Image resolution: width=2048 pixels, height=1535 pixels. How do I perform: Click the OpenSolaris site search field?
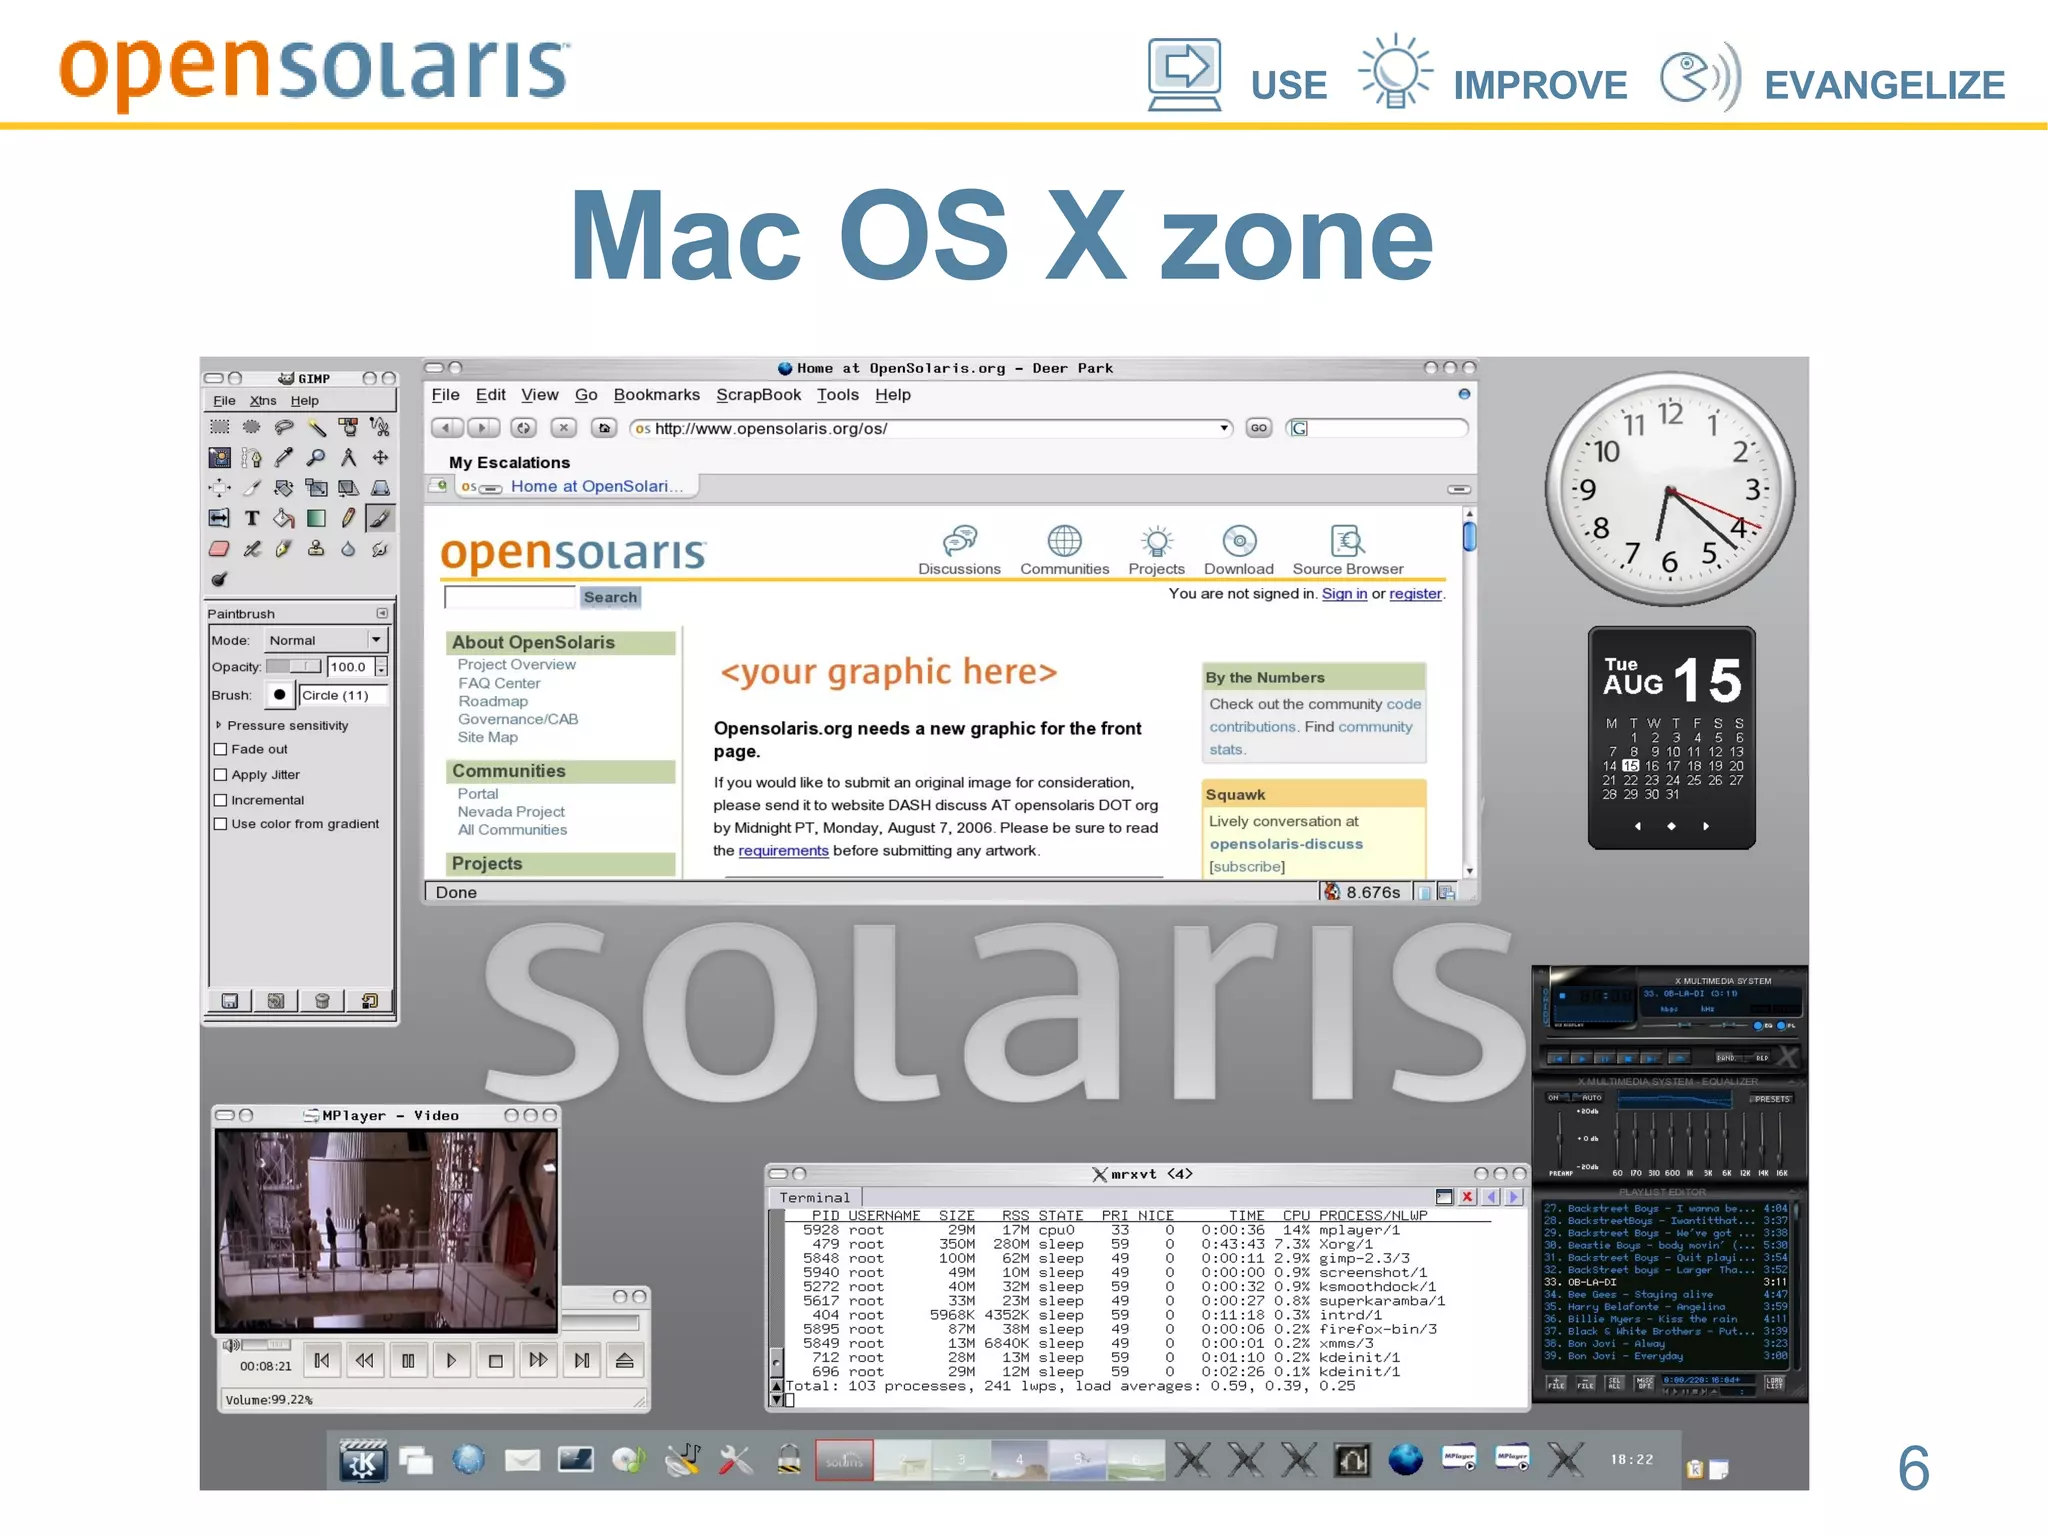tap(510, 598)
